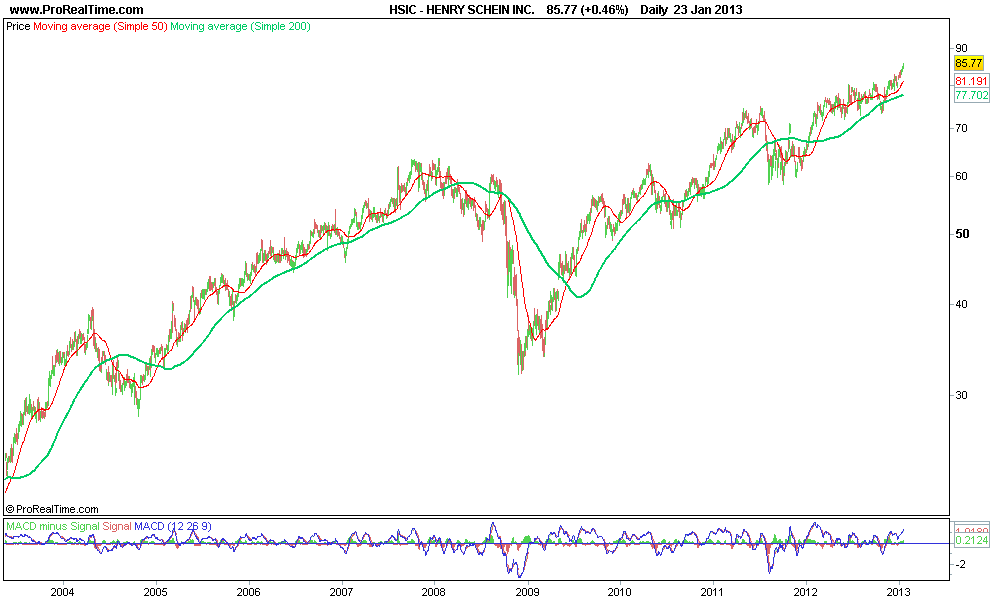Click the 2012 year label

tap(806, 592)
